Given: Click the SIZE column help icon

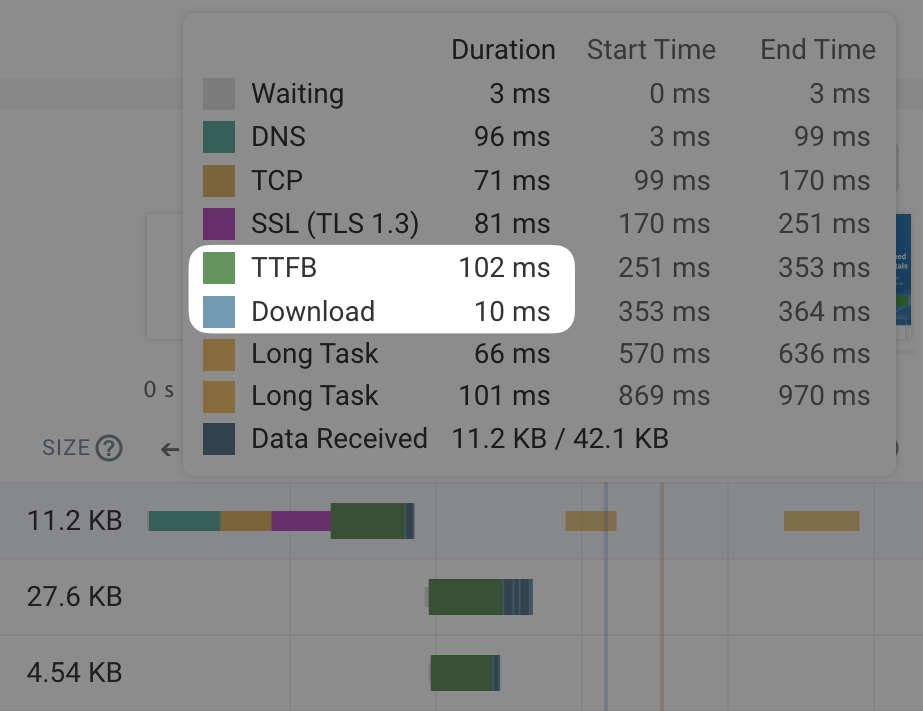Looking at the screenshot, I should pyautogui.click(x=108, y=448).
